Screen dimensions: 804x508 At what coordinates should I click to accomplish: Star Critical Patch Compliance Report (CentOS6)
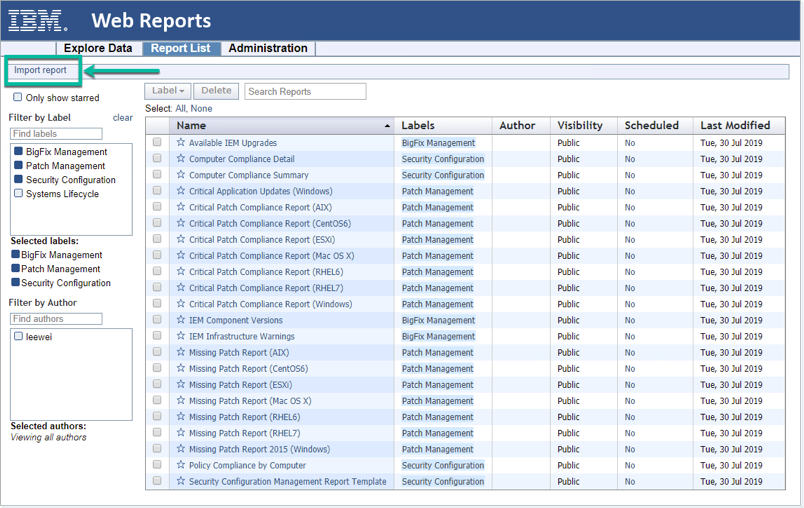pyautogui.click(x=180, y=223)
